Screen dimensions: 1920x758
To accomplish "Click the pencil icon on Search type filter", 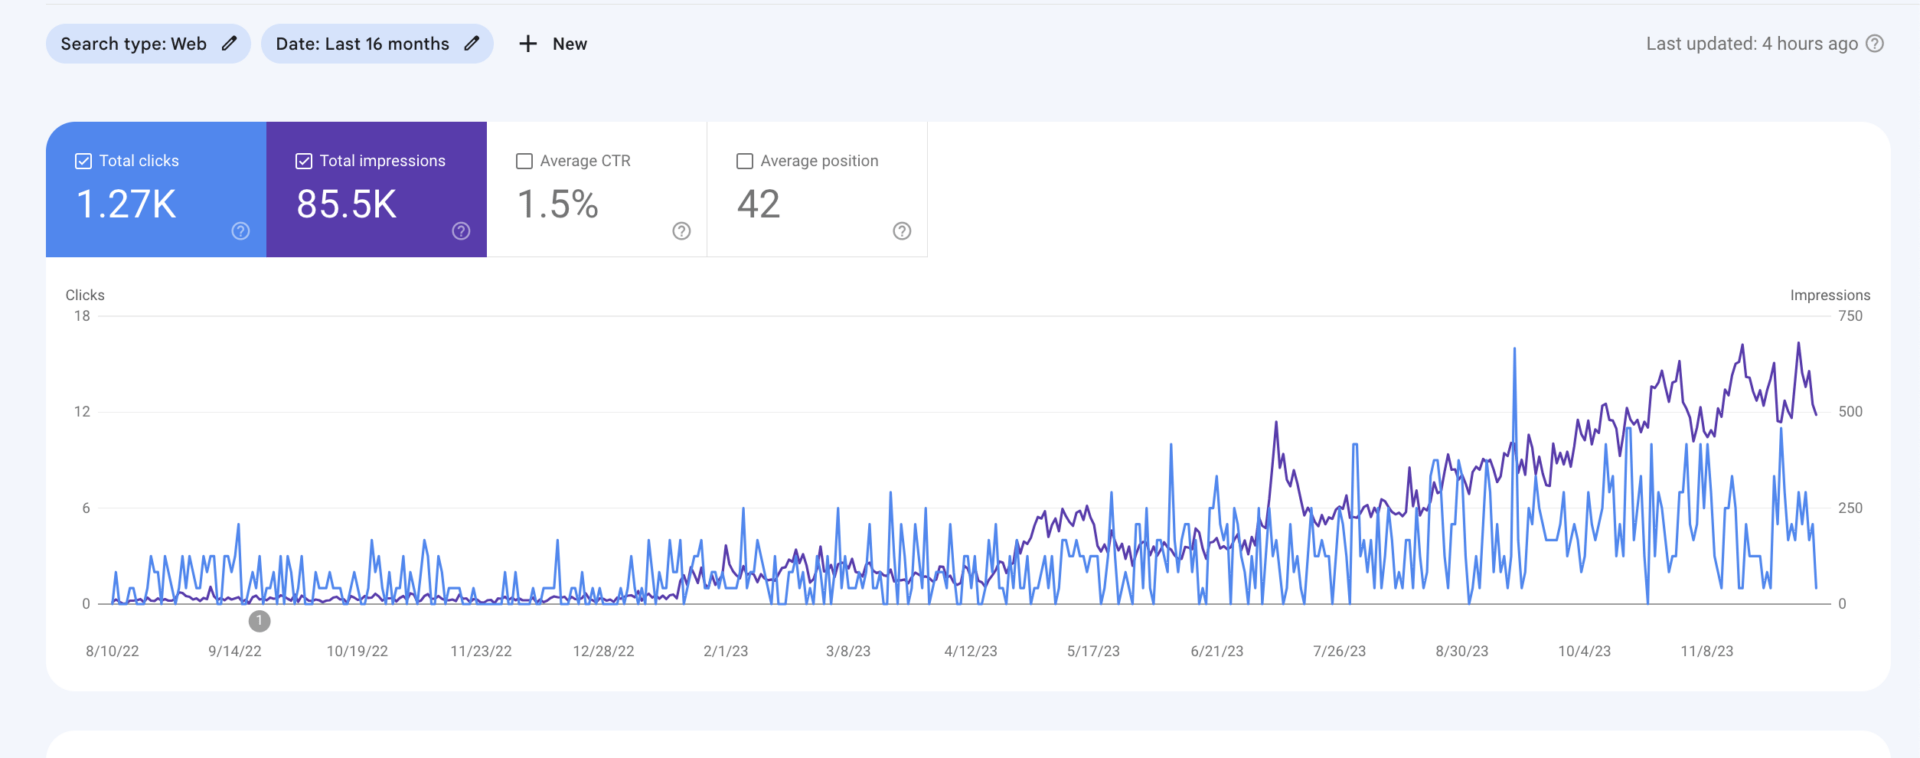I will [229, 43].
